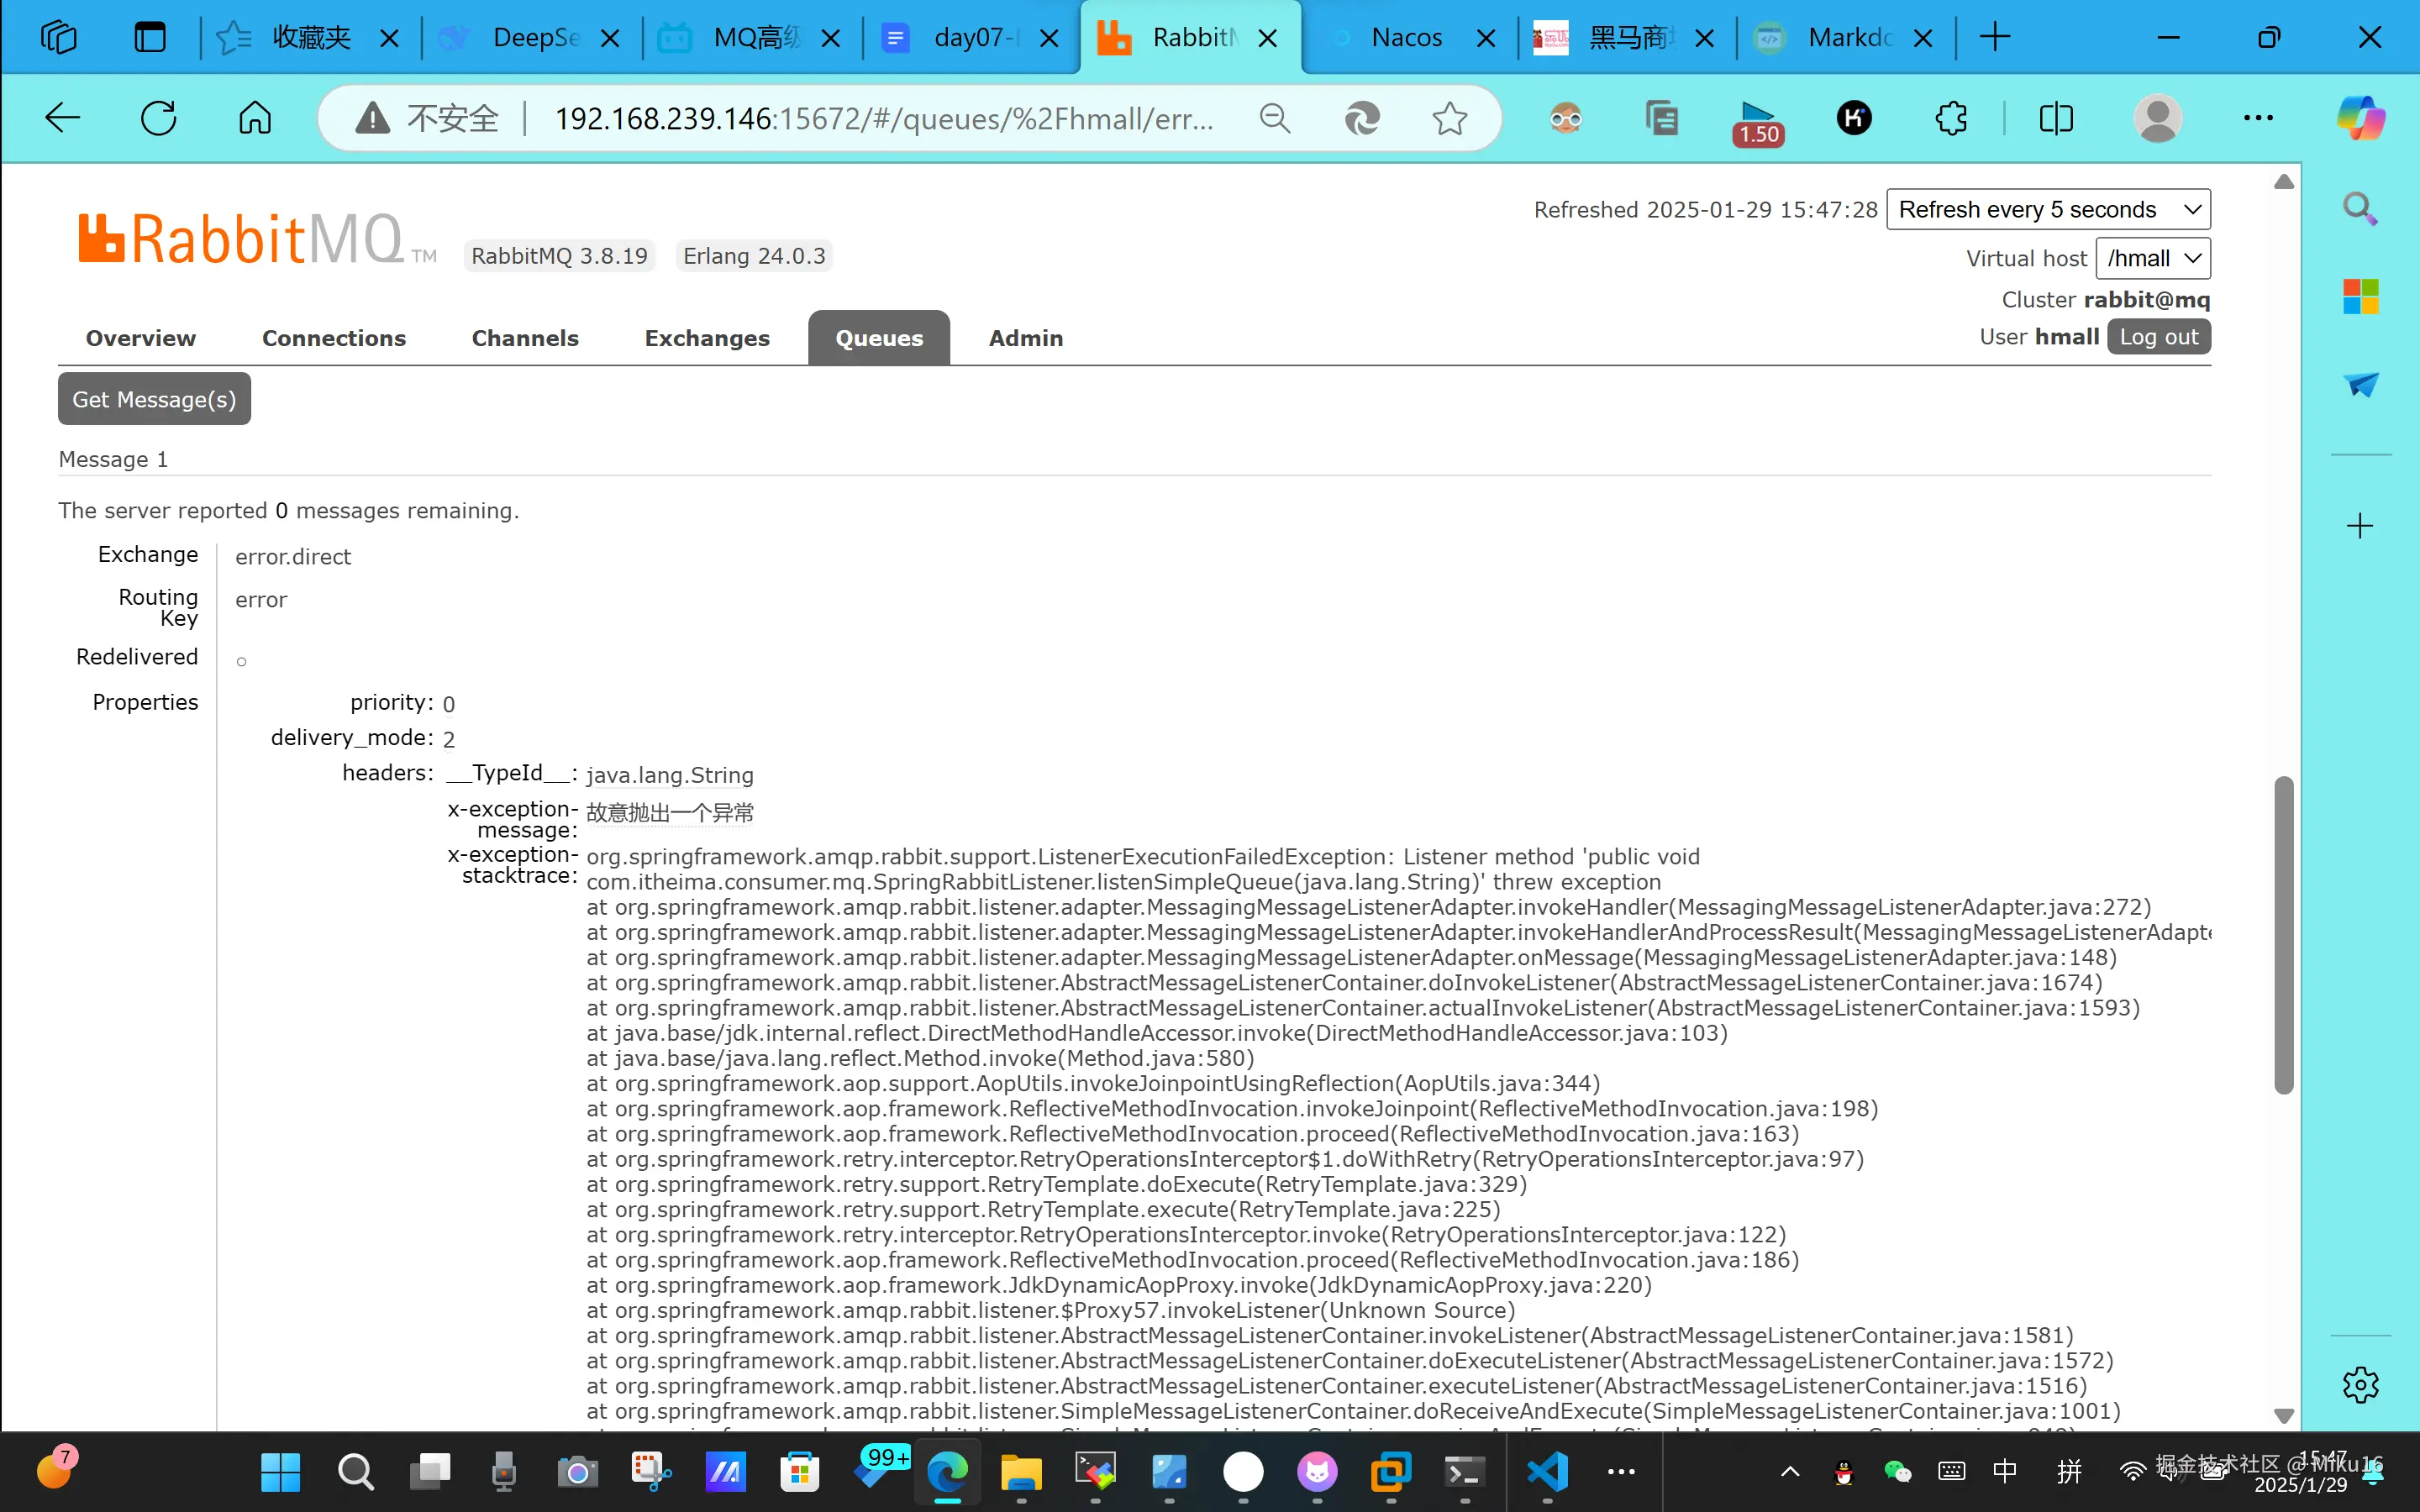Expand the Refresh every 5 seconds dropdown
The height and width of the screenshot is (1512, 2420).
[2047, 209]
